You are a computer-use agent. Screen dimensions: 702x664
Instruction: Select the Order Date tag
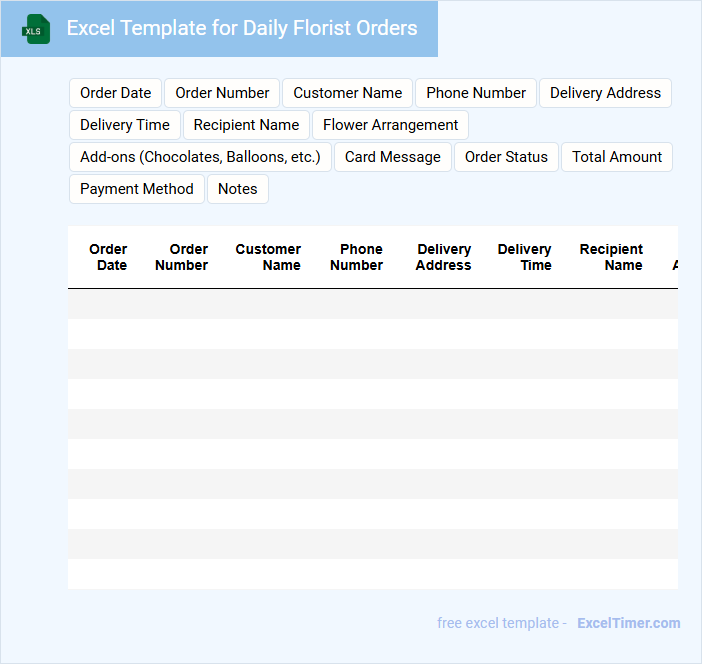(x=116, y=93)
